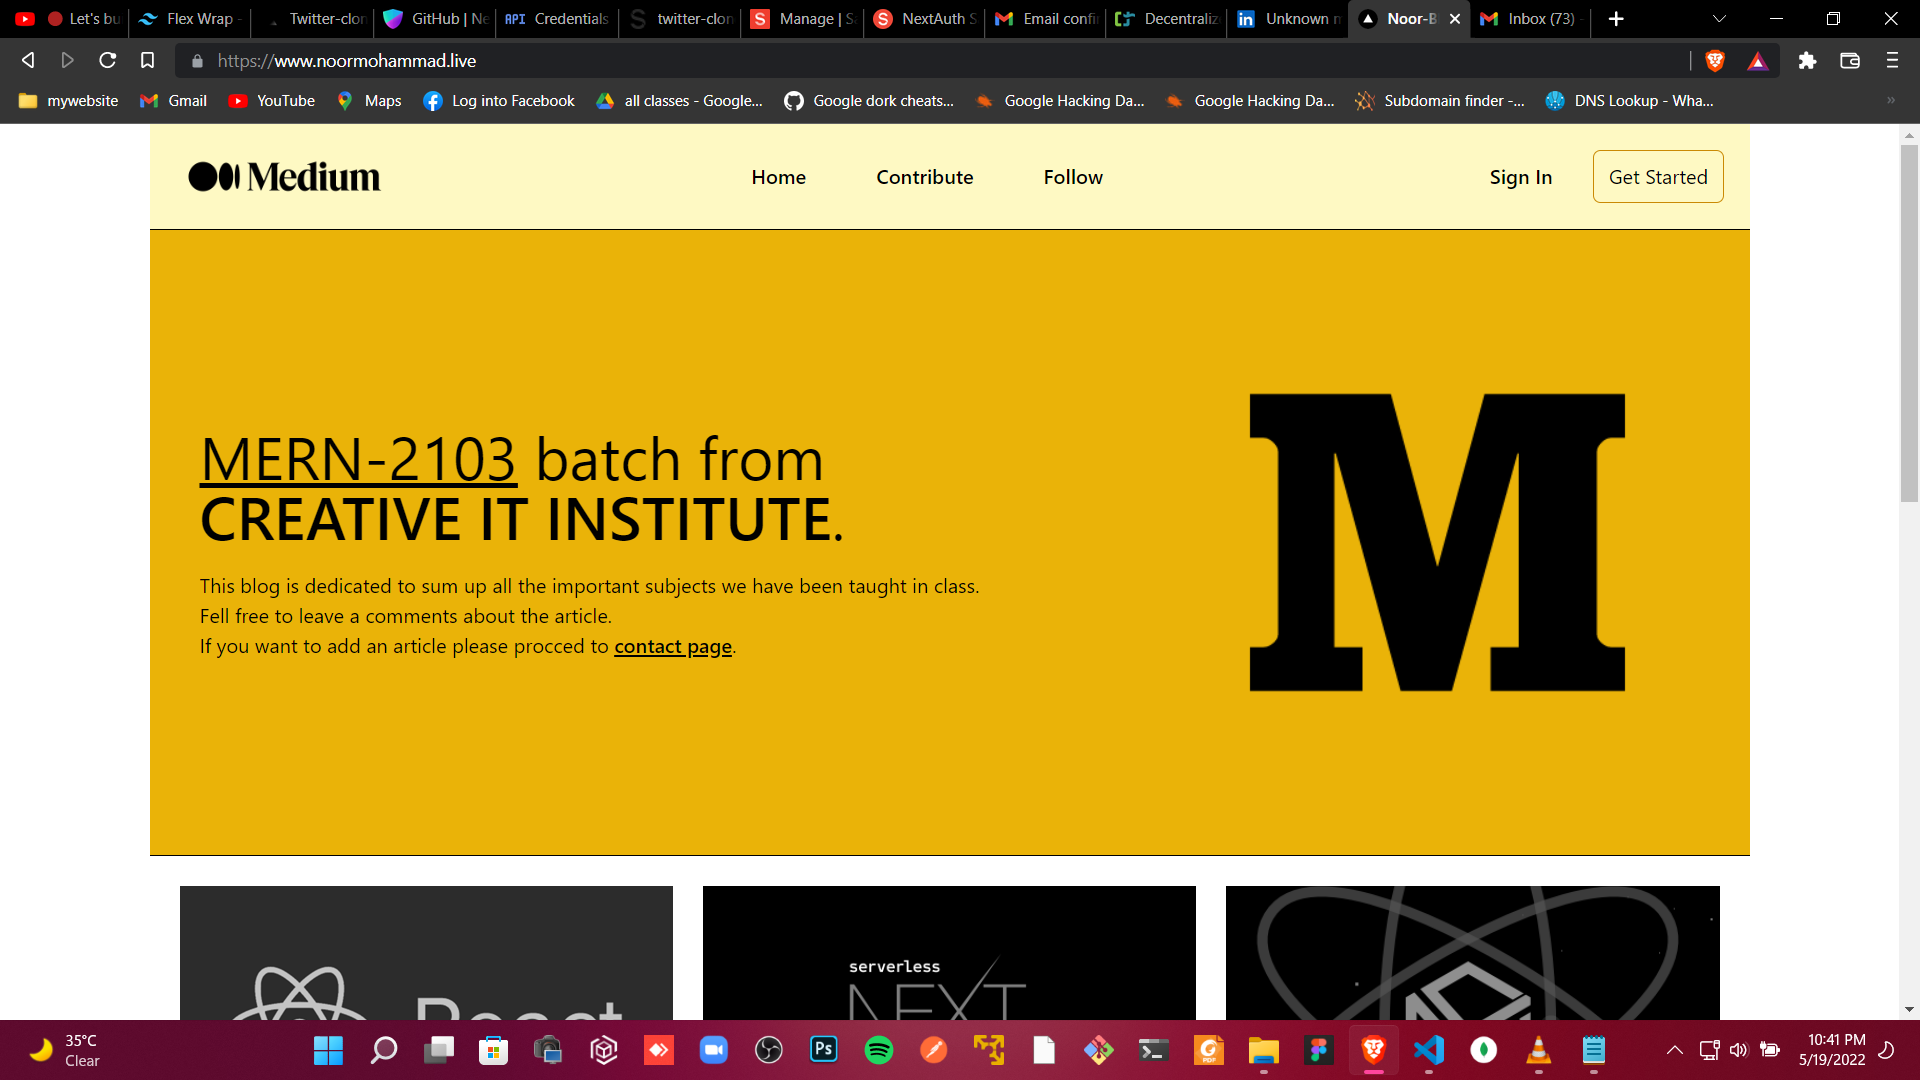This screenshot has height=1080, width=1920.
Task: Launch Zoom from taskbar
Action: [713, 1050]
